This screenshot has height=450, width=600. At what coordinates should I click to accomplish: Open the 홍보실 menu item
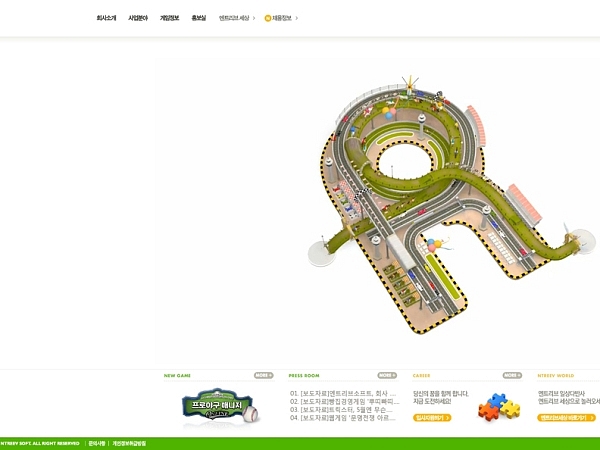[x=199, y=18]
